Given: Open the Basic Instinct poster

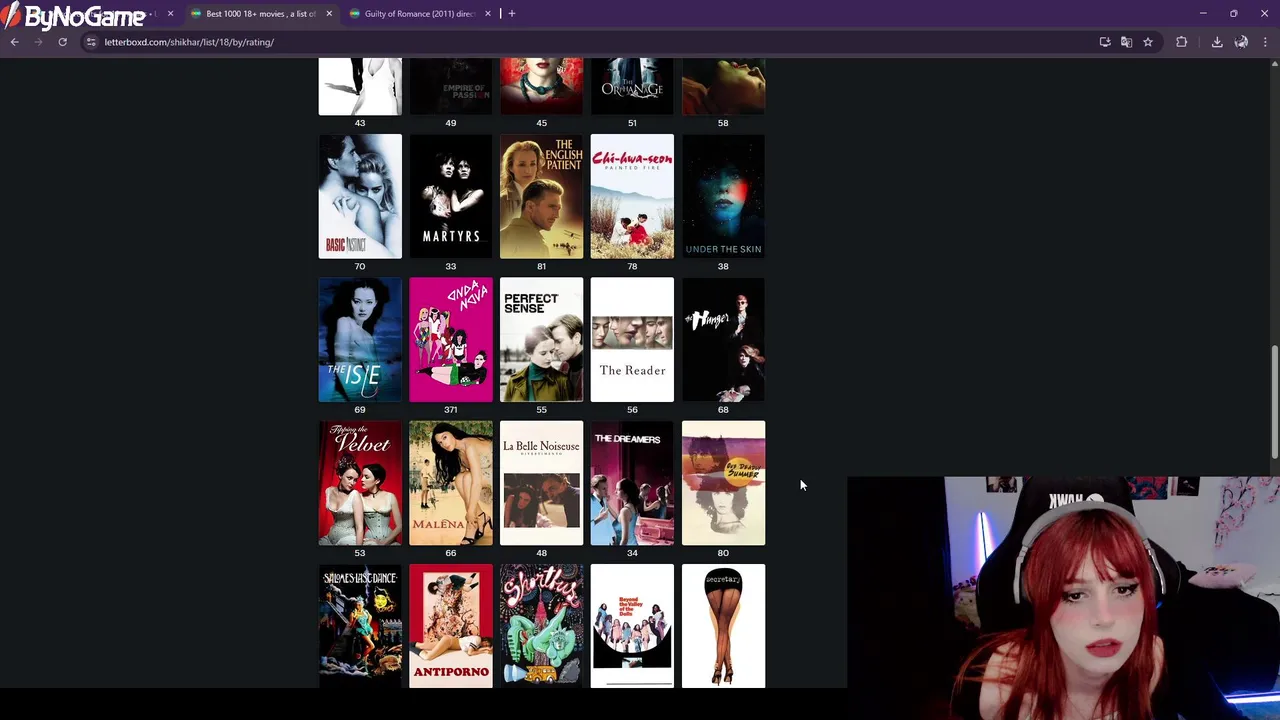Looking at the screenshot, I should pyautogui.click(x=360, y=196).
